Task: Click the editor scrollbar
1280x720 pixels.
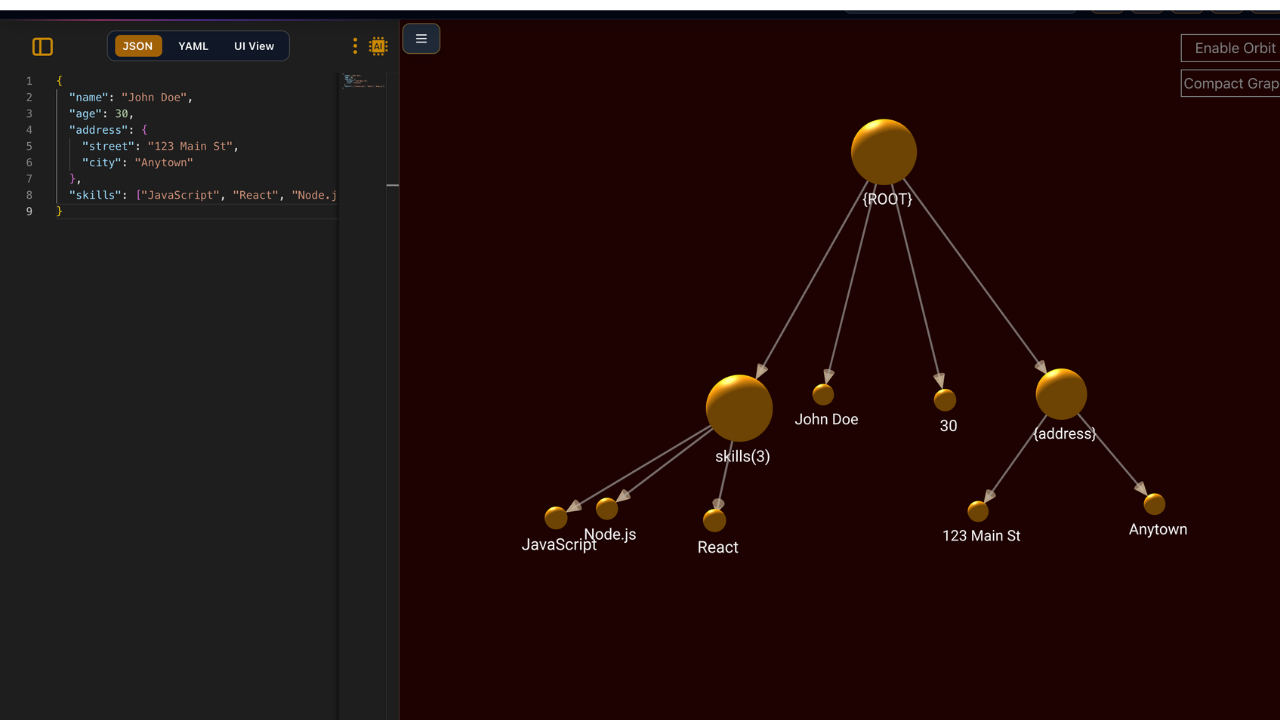Action: click(x=392, y=185)
